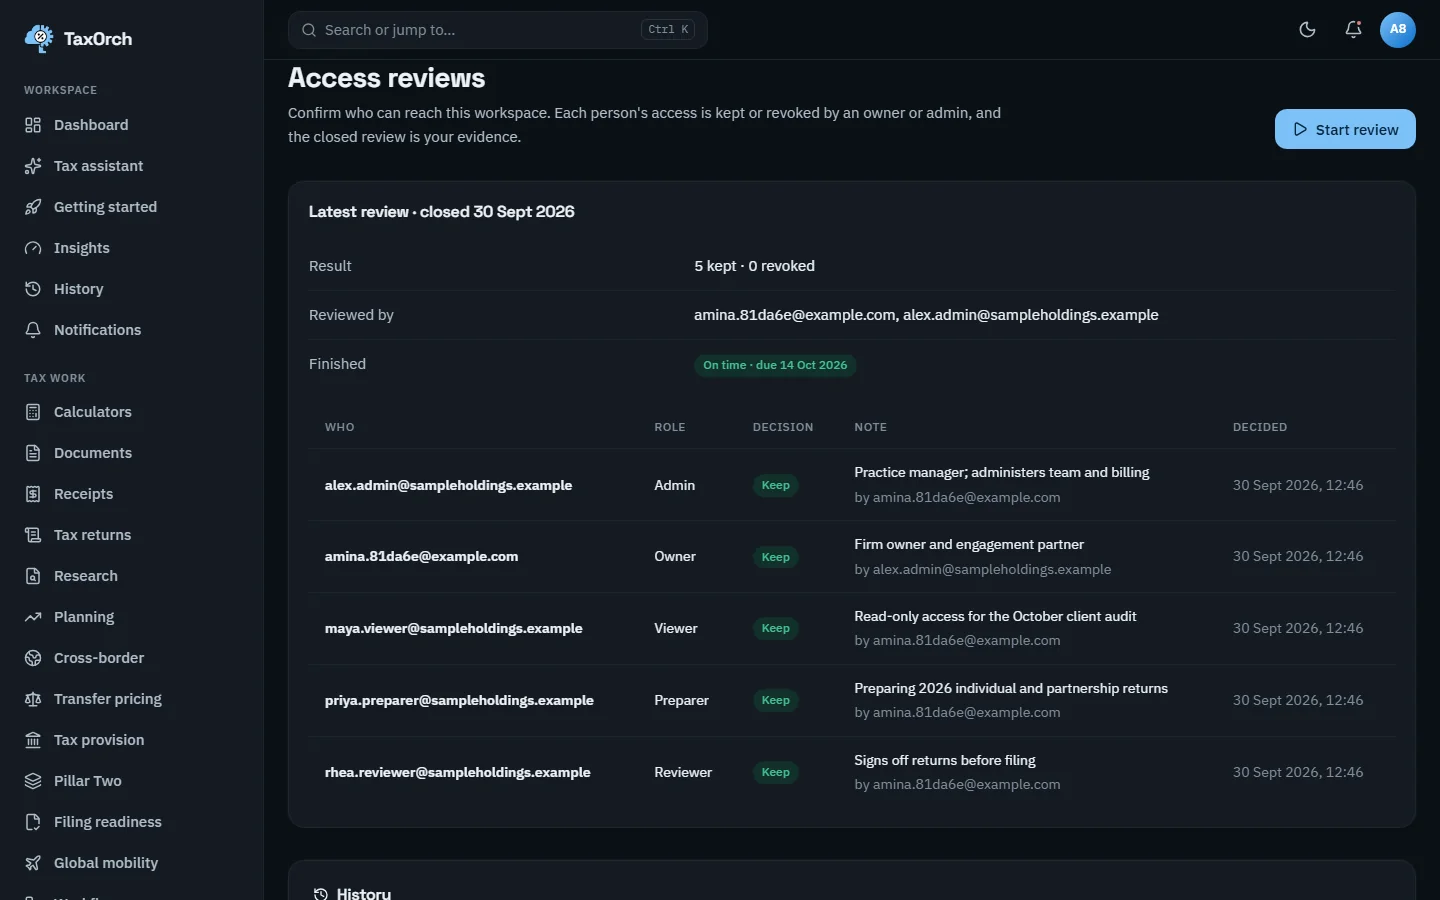Viewport: 1440px width, 900px height.
Task: Open the AB user avatar menu
Action: coord(1398,29)
